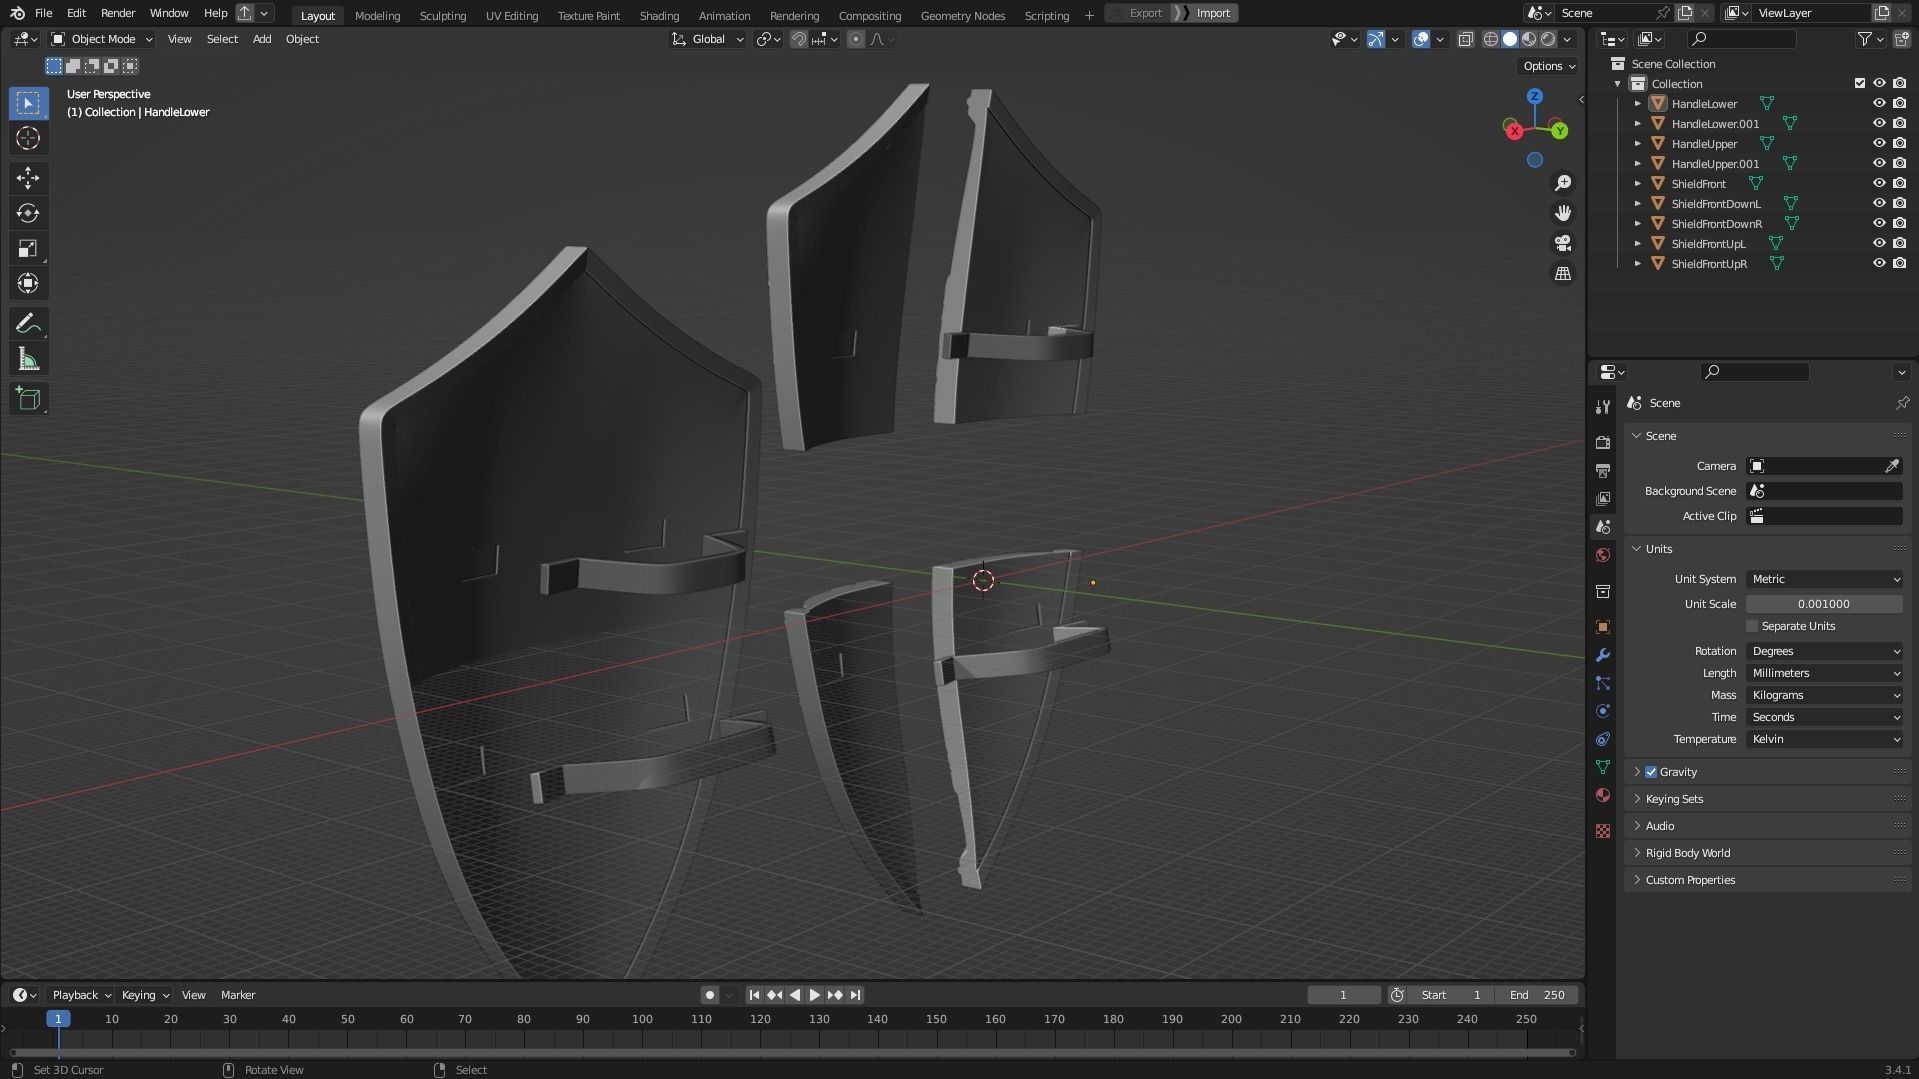Switch to the Geometry Nodes workspace tab
Viewport: 1919px width, 1079px height.
(x=962, y=15)
